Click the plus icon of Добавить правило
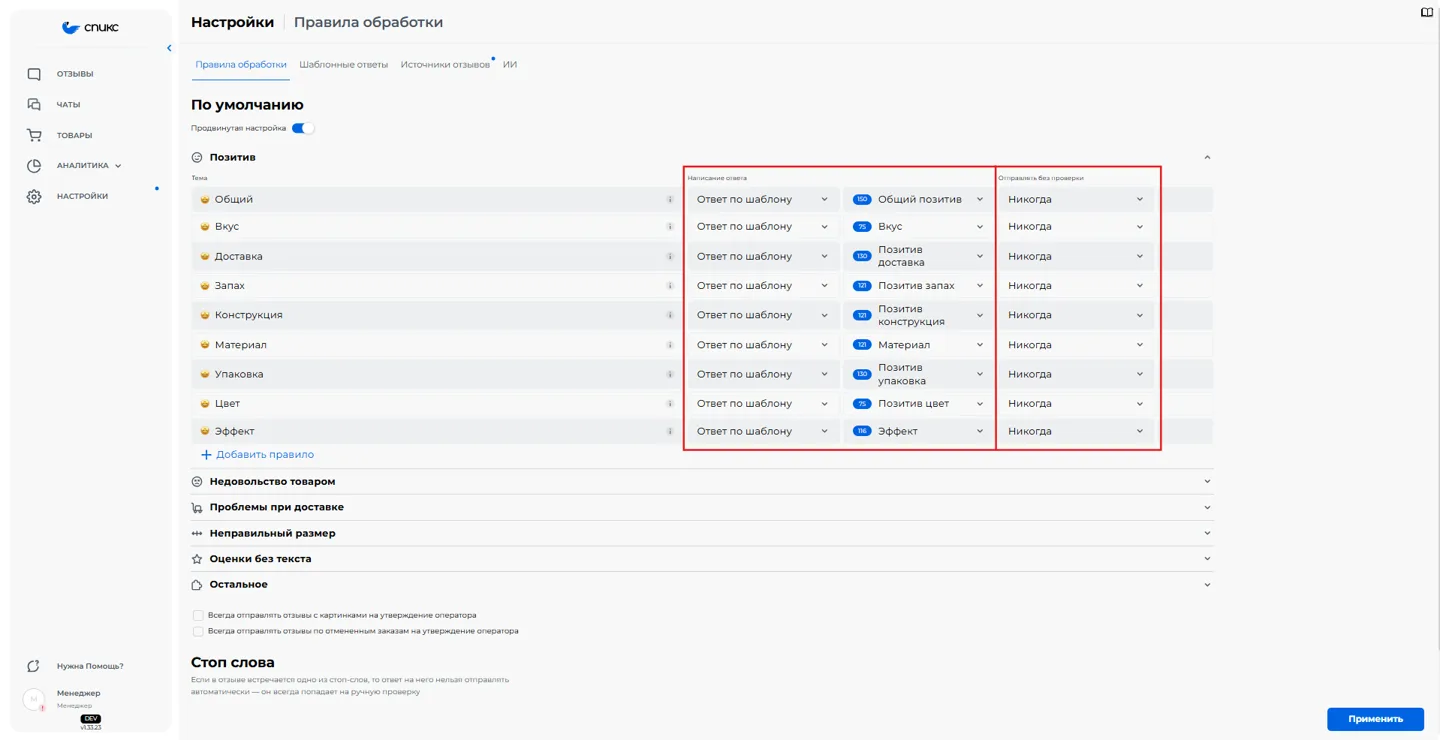This screenshot has width=1440, height=740. point(206,455)
